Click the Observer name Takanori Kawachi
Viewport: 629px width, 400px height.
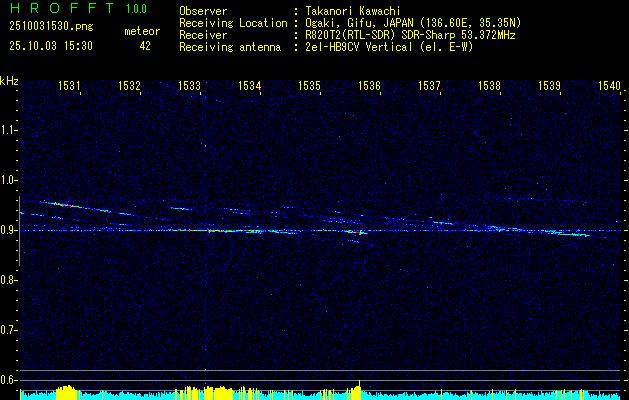pos(353,11)
